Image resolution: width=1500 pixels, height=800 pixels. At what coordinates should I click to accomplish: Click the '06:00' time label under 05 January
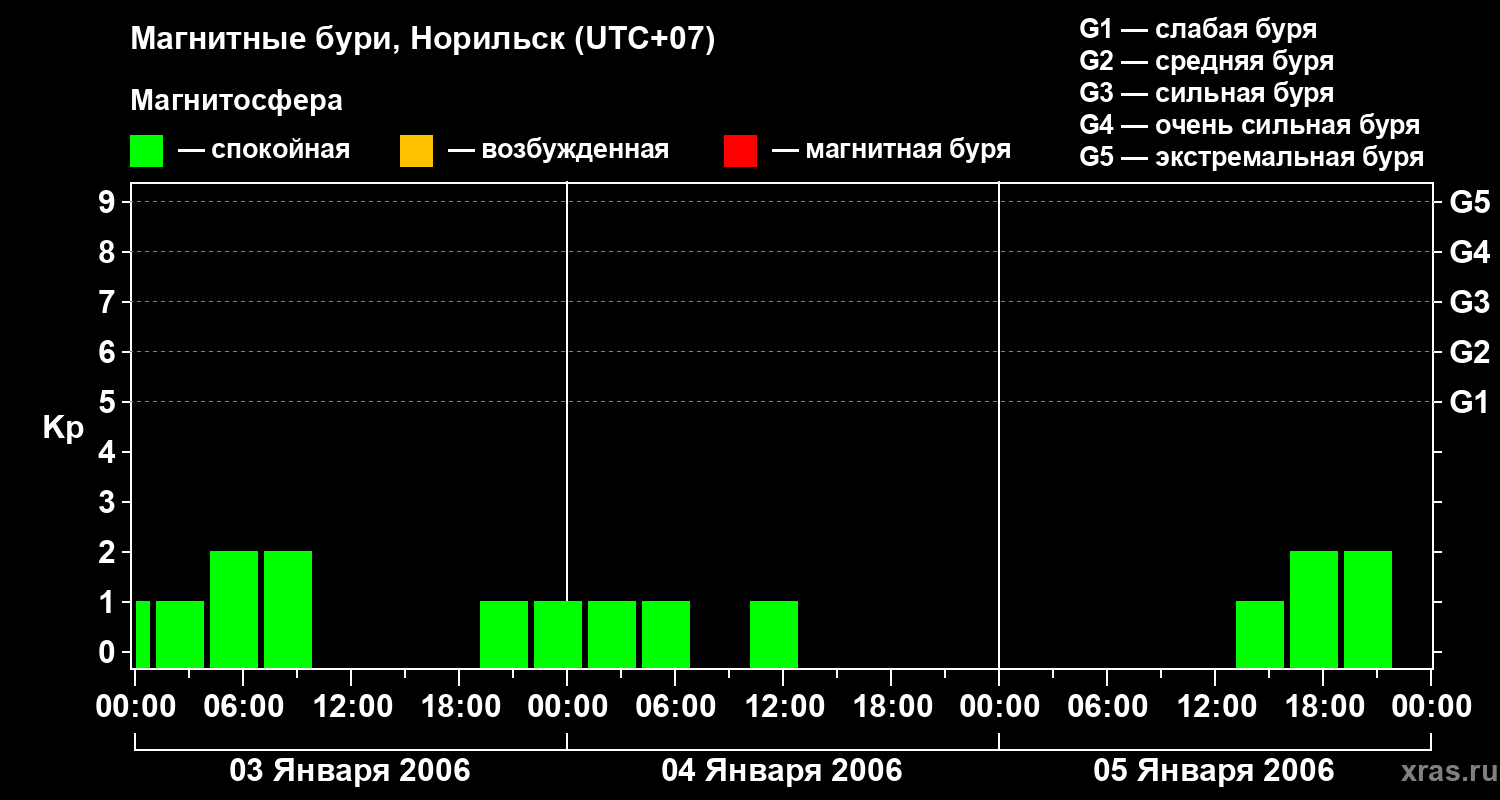coord(1107,707)
